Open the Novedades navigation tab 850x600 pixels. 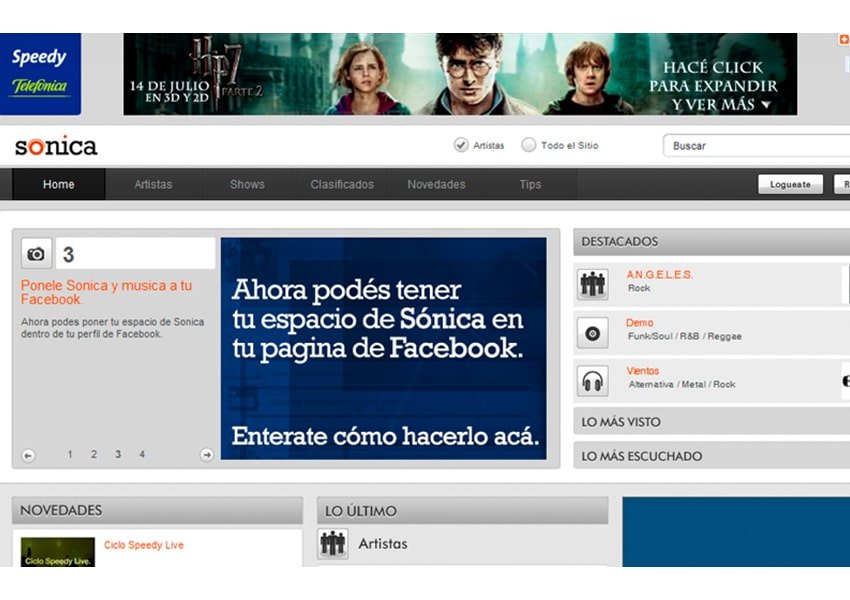436,184
